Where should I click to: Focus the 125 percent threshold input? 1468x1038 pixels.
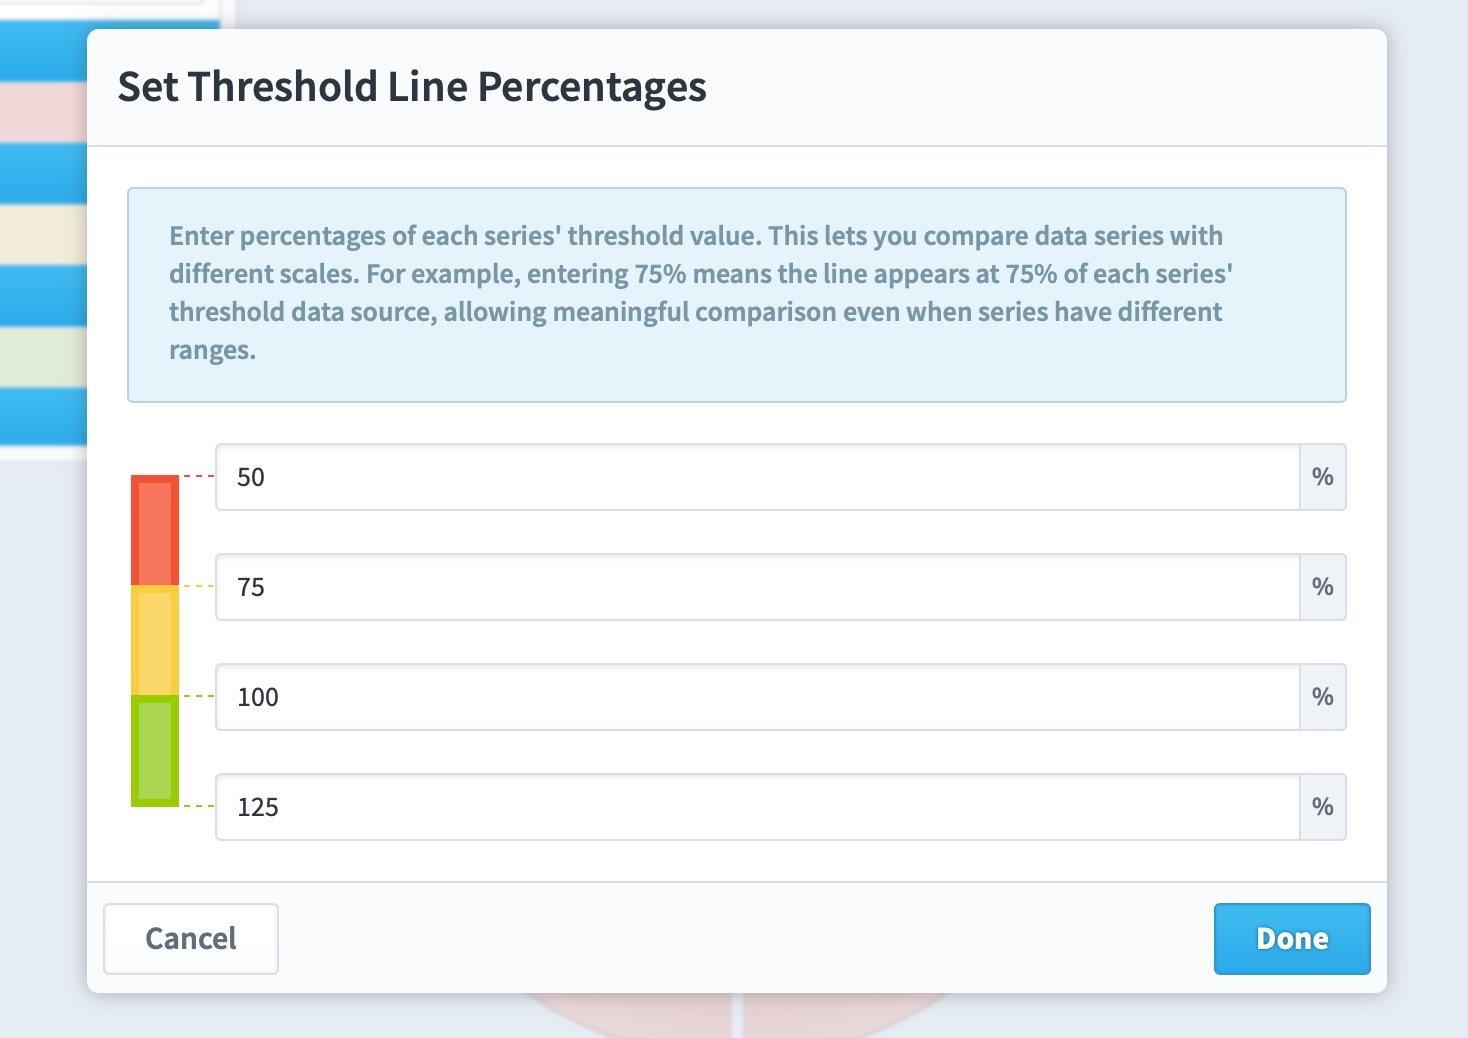(758, 807)
